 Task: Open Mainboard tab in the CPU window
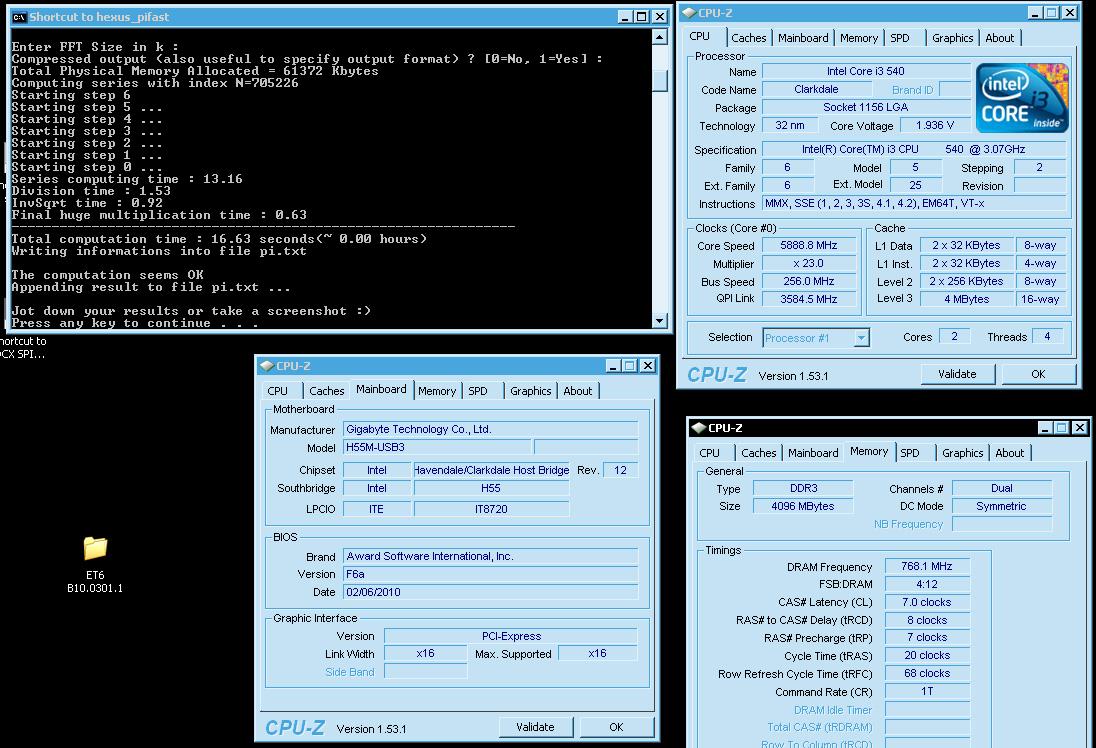tap(803, 38)
